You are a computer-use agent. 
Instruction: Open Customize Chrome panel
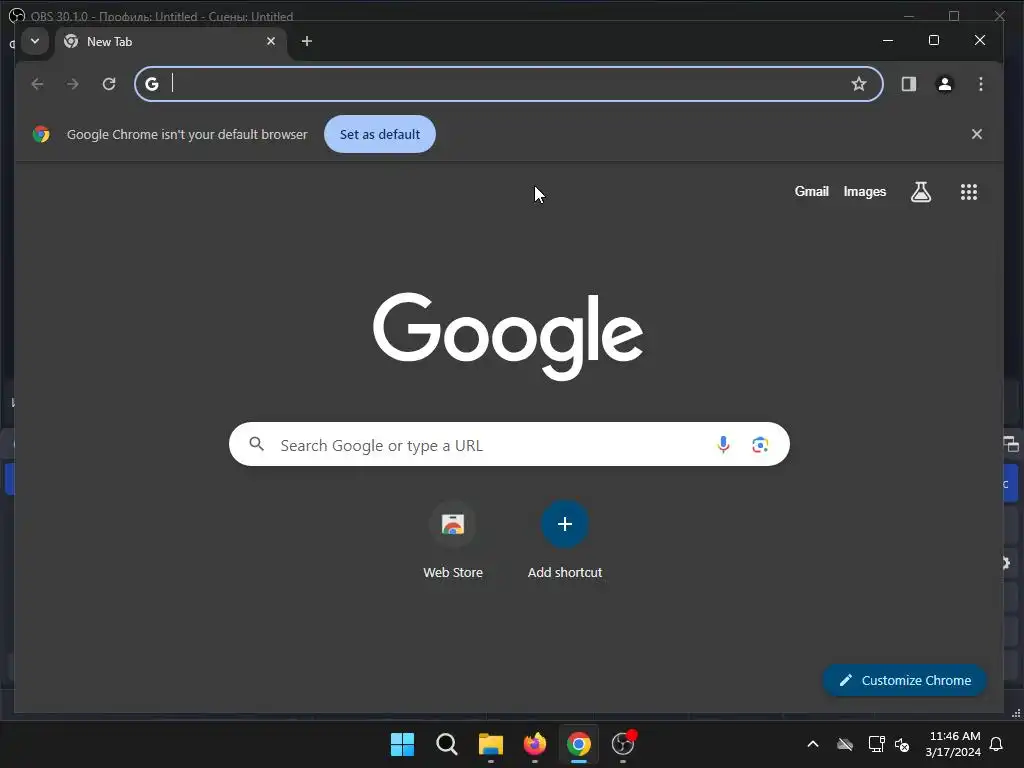click(904, 680)
